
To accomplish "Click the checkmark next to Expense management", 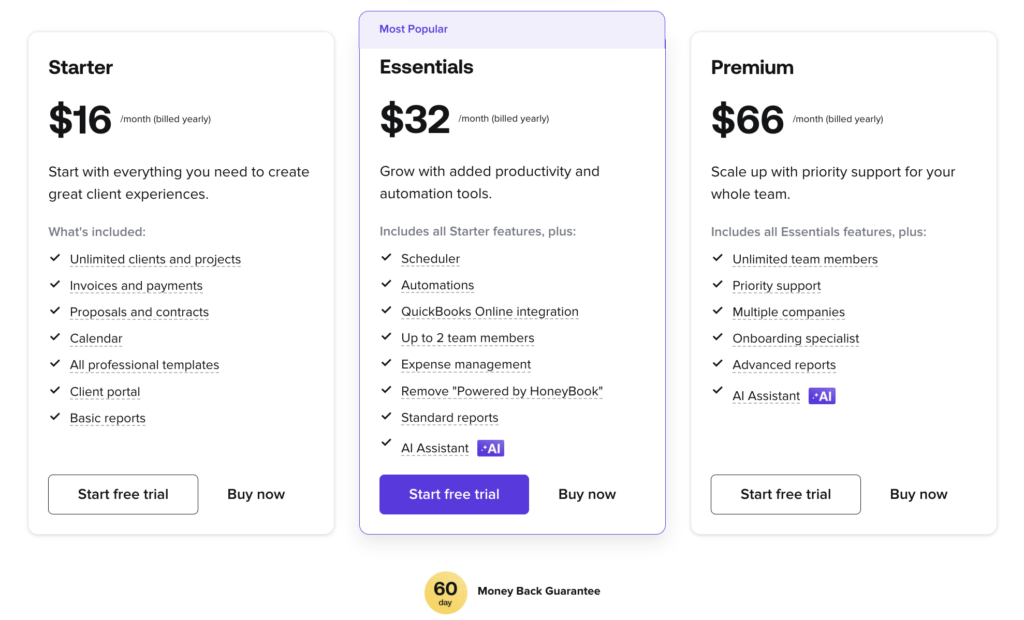I will (x=386, y=364).
